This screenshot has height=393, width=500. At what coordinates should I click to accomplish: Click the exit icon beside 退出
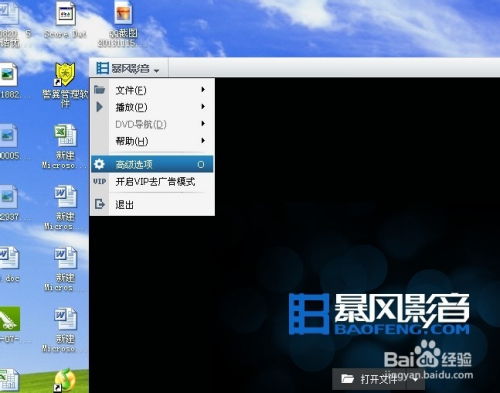pos(100,204)
